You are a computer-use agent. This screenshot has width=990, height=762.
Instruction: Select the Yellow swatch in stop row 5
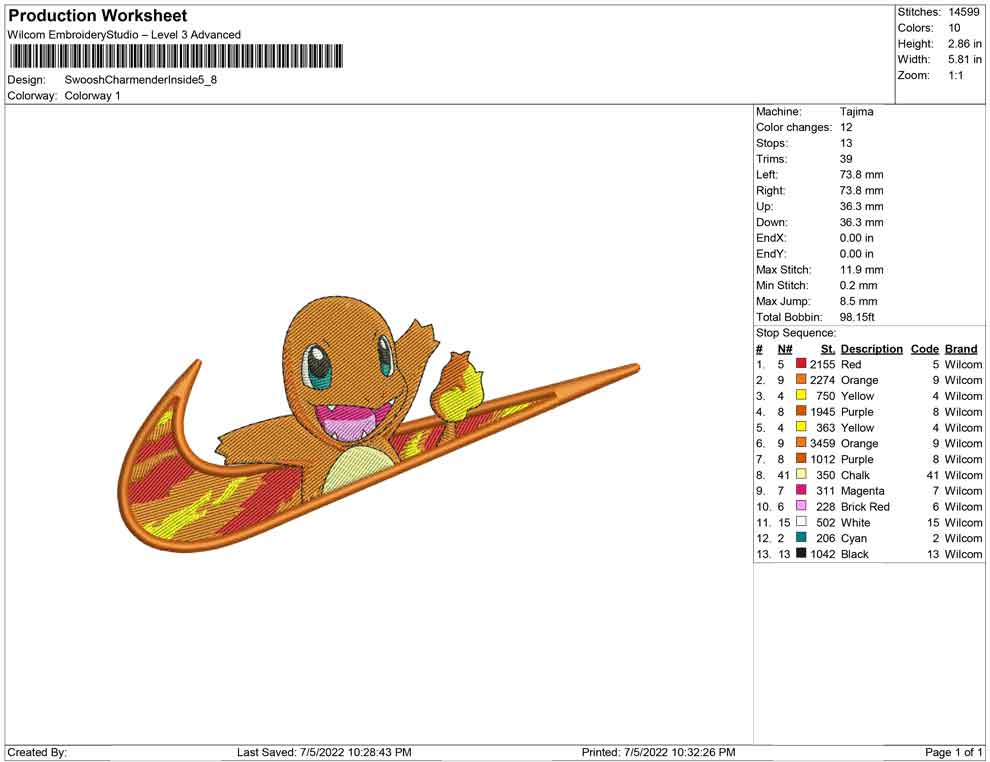801,427
